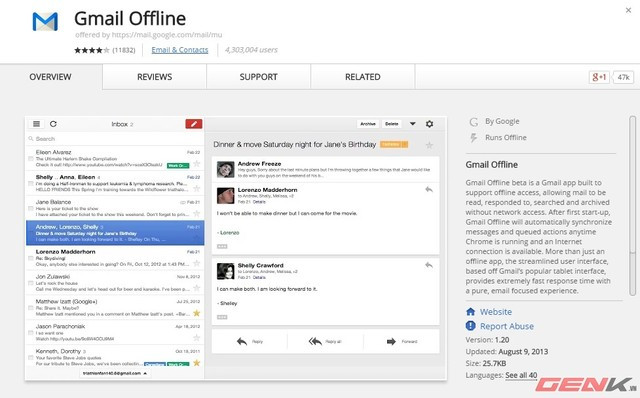Switch to the REVIEWS tab

154,77
